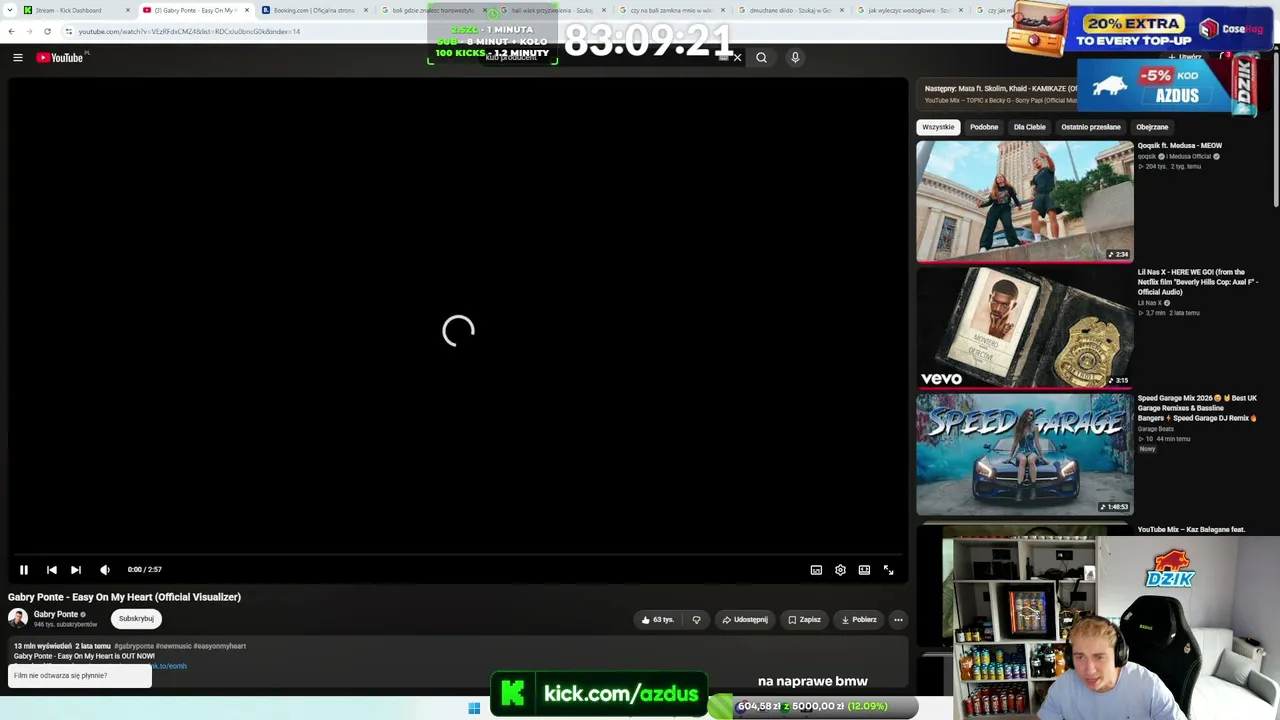Switch to the 'dmuchane dildo' Google tab
This screenshot has width=1280, height=720.
(790, 11)
